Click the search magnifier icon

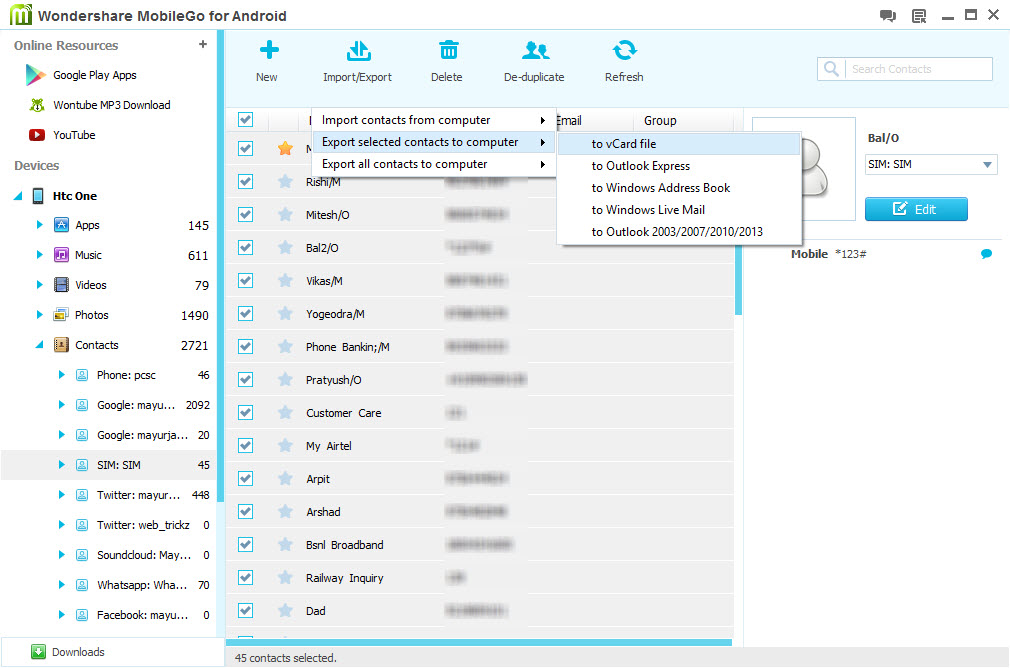click(x=832, y=69)
